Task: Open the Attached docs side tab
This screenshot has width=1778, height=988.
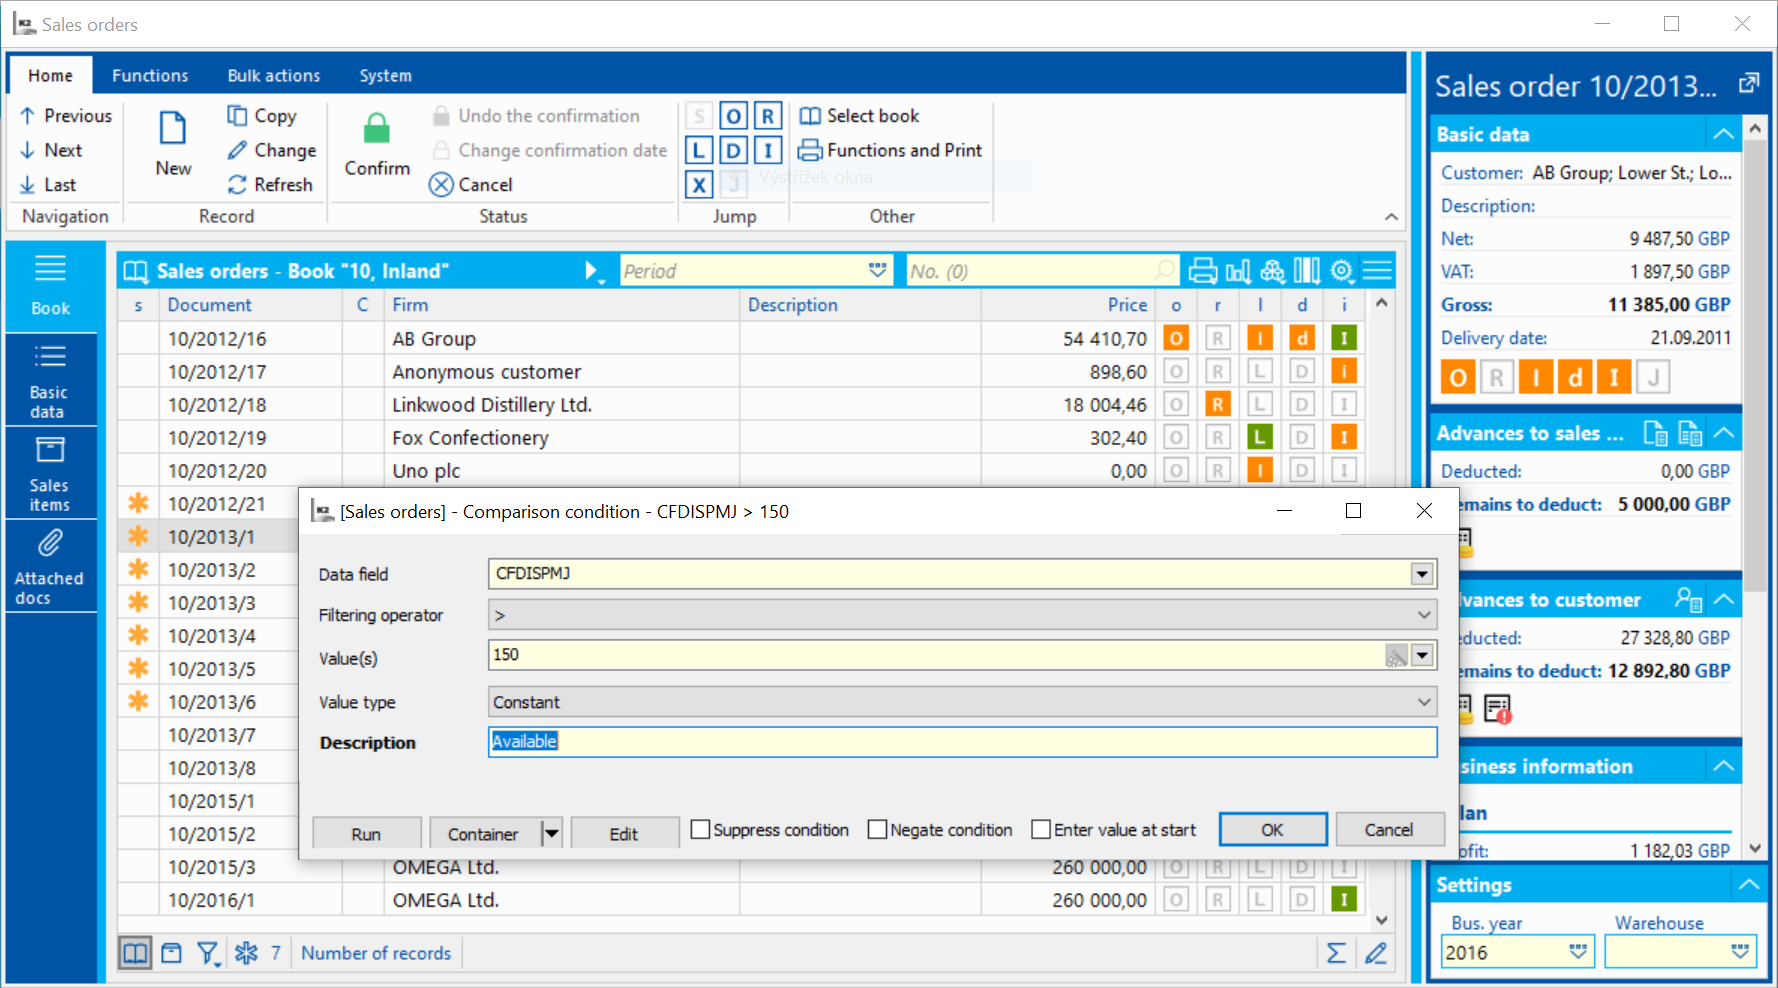Action: click(x=51, y=566)
